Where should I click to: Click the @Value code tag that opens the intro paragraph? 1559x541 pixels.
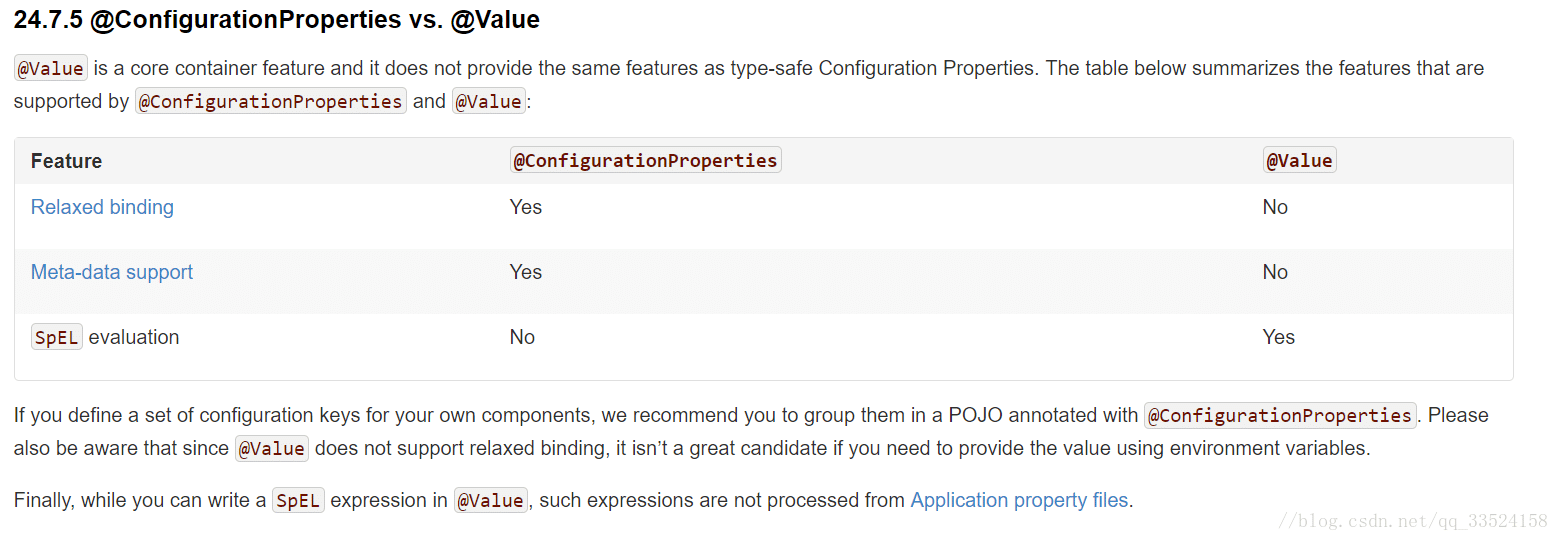[51, 68]
